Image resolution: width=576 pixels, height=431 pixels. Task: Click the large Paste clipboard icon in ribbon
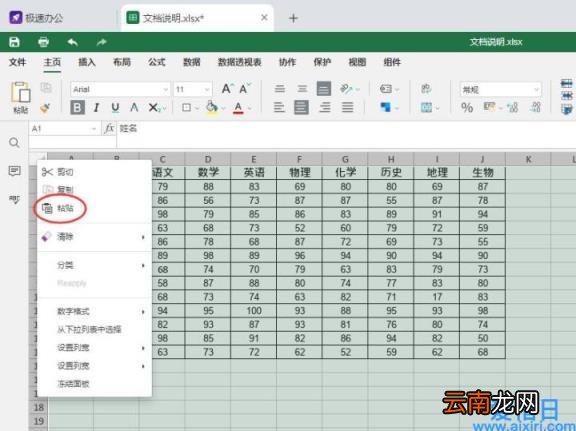(21, 92)
